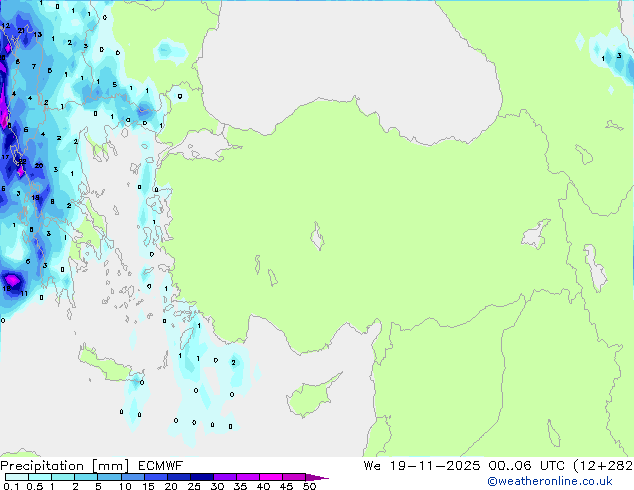Click the '21' precipitation value on map
The height and width of the screenshot is (490, 634).
[21, 30]
